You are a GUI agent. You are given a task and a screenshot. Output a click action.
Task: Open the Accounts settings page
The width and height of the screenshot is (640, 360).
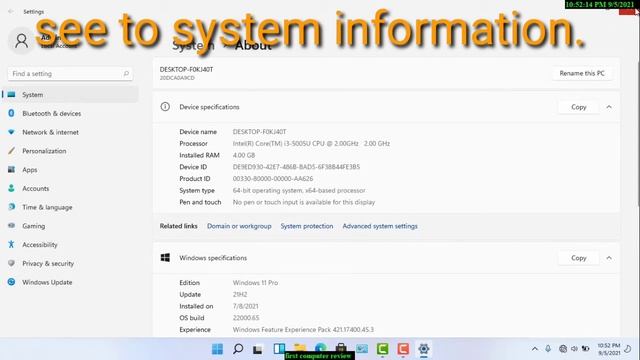pos(70,189)
